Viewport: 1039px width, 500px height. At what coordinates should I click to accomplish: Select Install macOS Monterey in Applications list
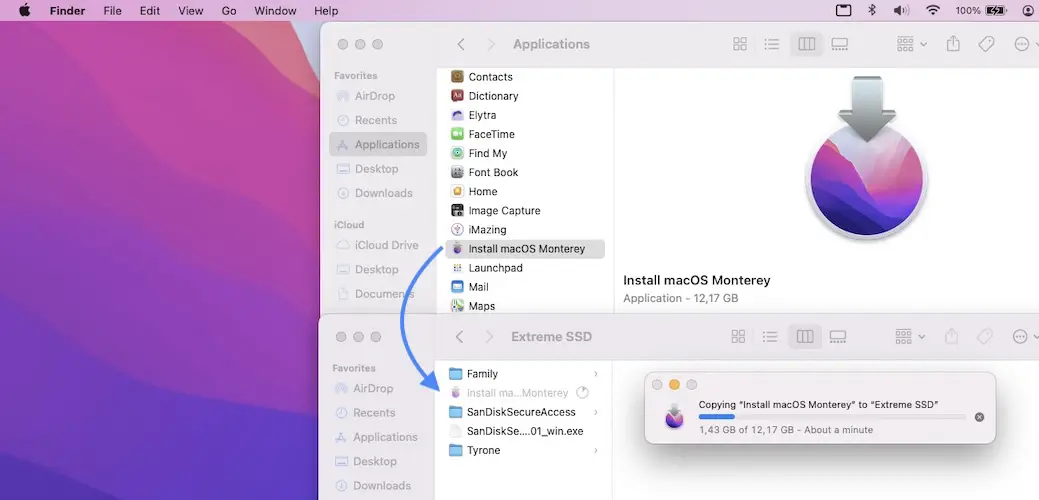point(526,249)
